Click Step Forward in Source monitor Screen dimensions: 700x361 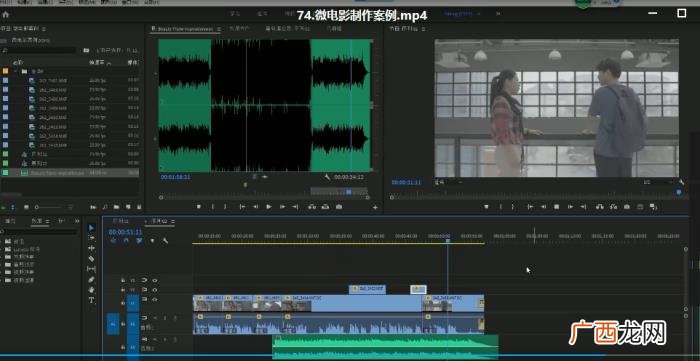pyautogui.click(x=282, y=207)
